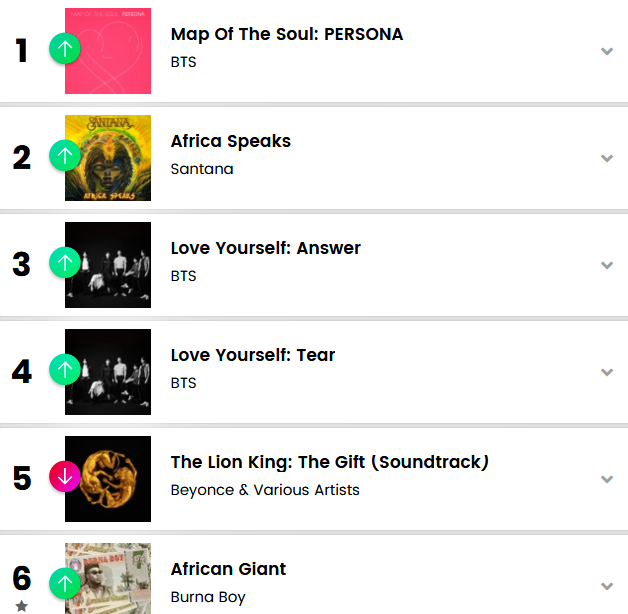Image resolution: width=628 pixels, height=614 pixels.
Task: Click the Burna Boy artist name
Action: [208, 597]
